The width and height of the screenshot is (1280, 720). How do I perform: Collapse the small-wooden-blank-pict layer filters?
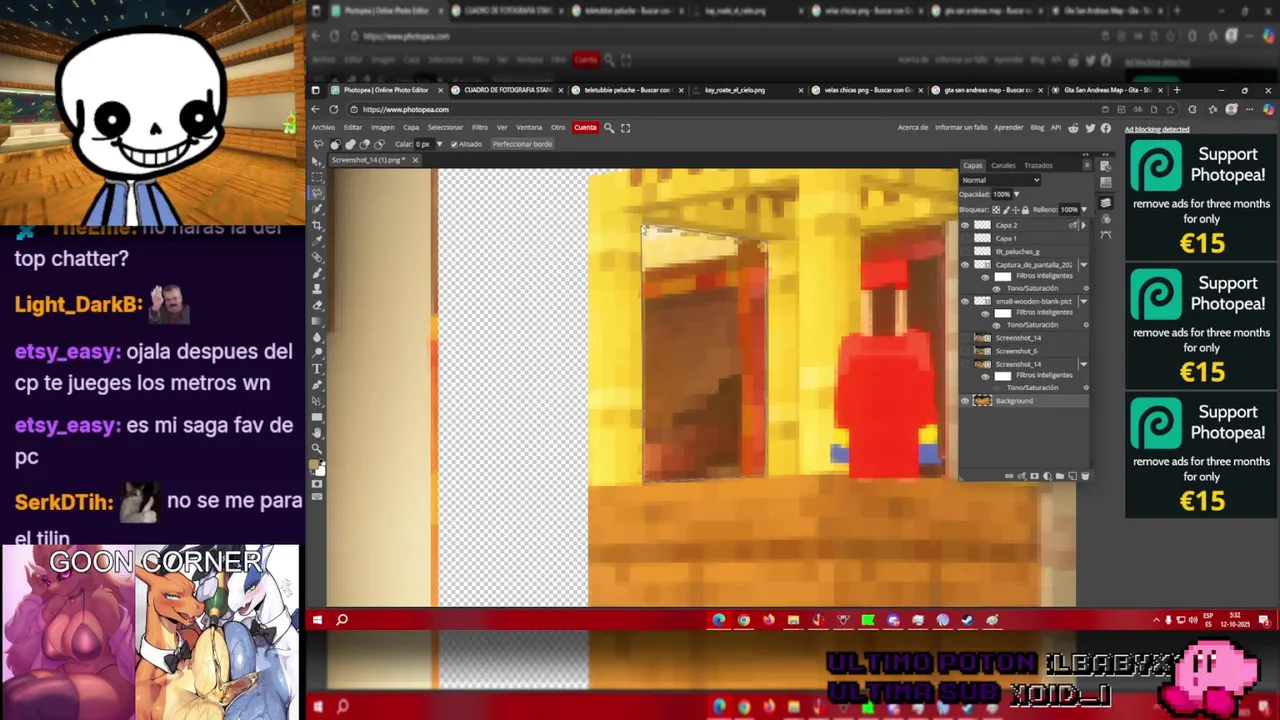coord(1084,301)
